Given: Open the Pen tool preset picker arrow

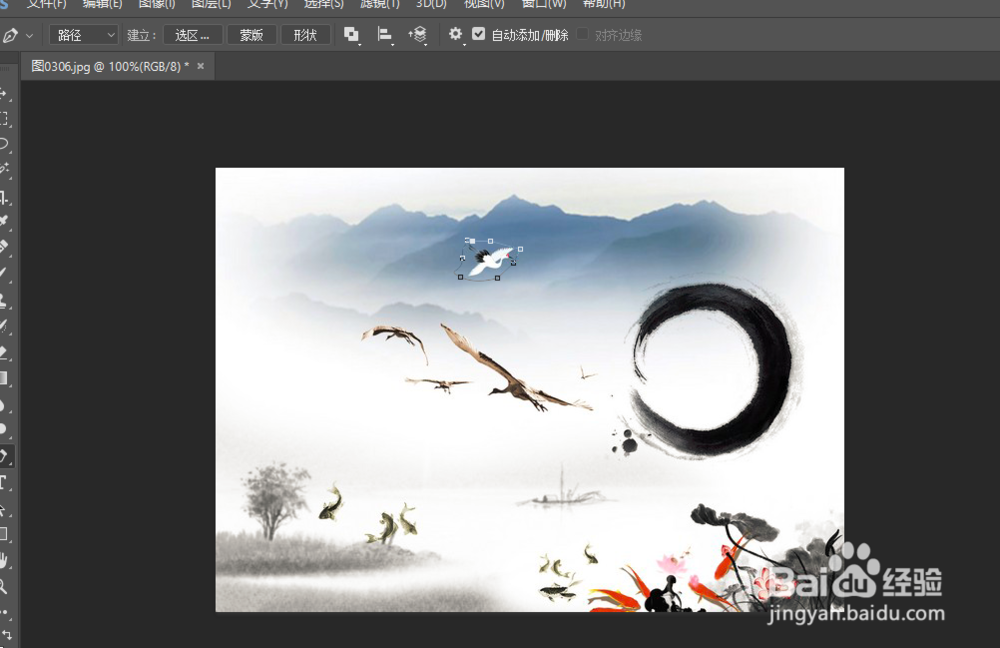Looking at the screenshot, I should [29, 36].
